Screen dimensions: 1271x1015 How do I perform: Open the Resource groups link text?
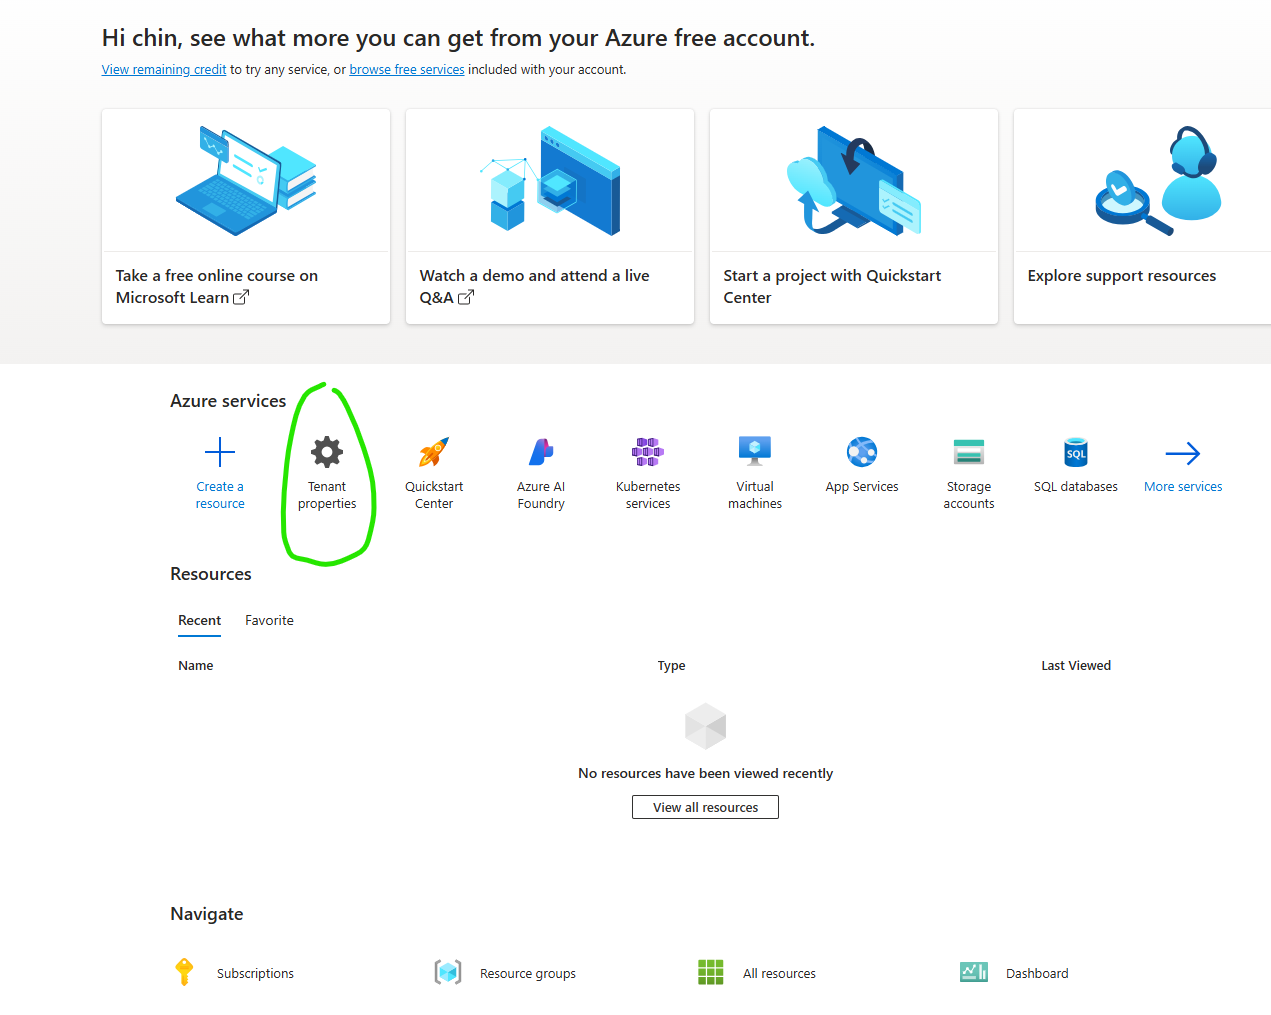tap(528, 973)
